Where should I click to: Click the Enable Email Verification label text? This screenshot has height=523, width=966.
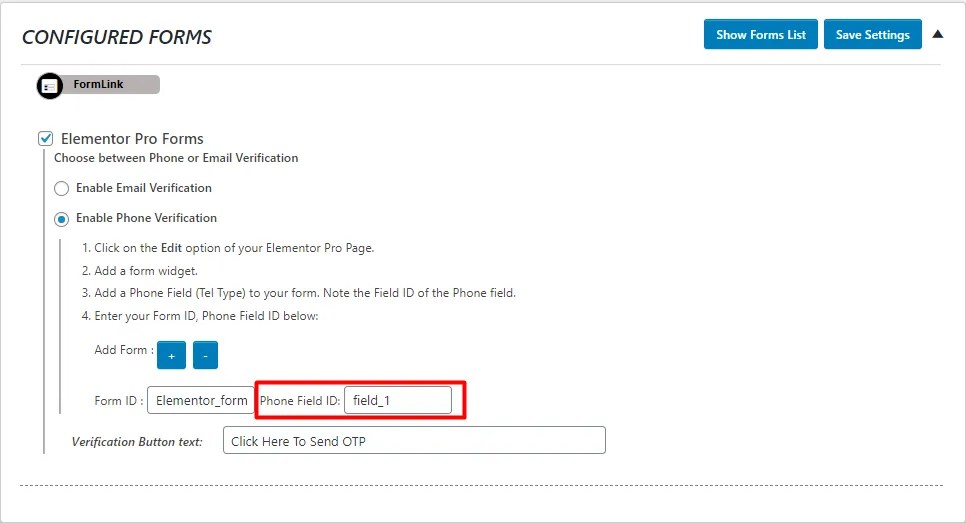pos(144,188)
